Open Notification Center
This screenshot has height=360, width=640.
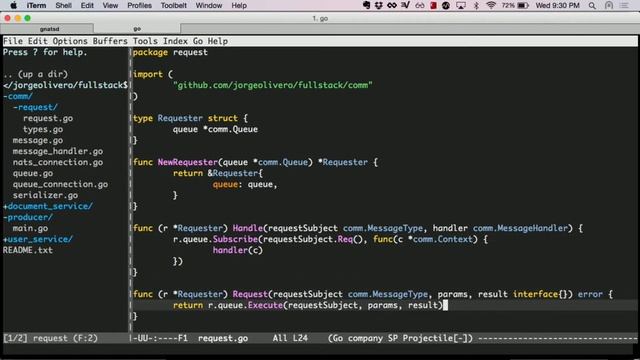624,5
